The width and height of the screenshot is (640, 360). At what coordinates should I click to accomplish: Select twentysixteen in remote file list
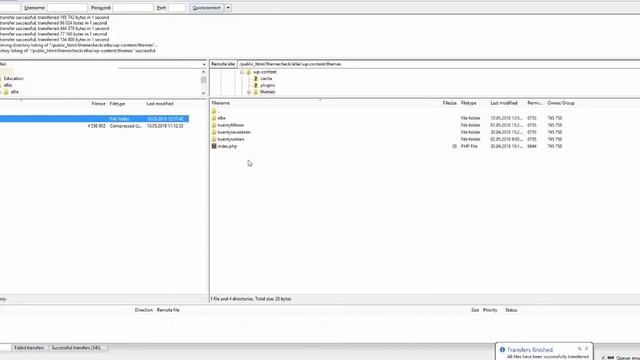click(231, 139)
